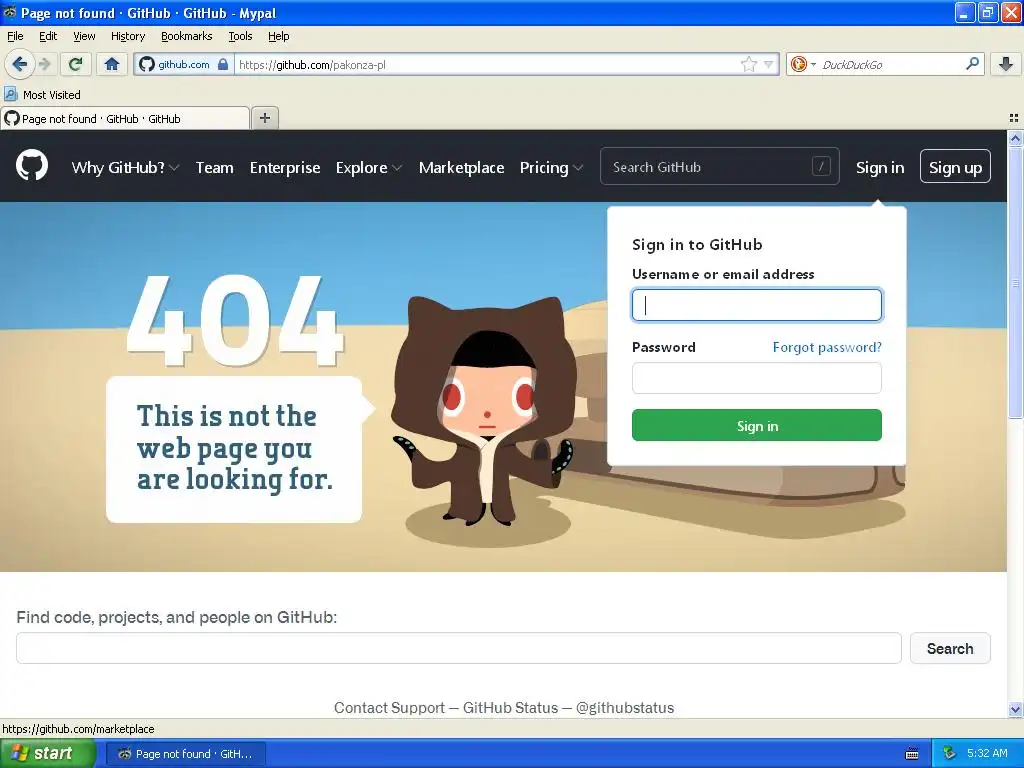Open the Windows Start button
1024x768 pixels.
pos(47,754)
